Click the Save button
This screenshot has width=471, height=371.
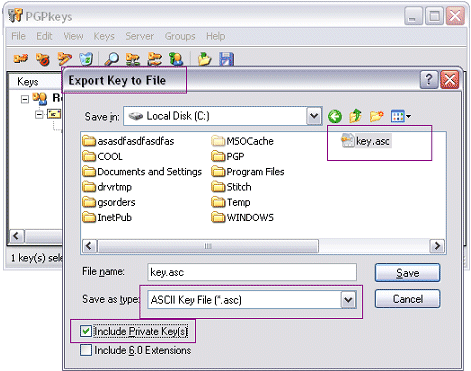pos(407,273)
